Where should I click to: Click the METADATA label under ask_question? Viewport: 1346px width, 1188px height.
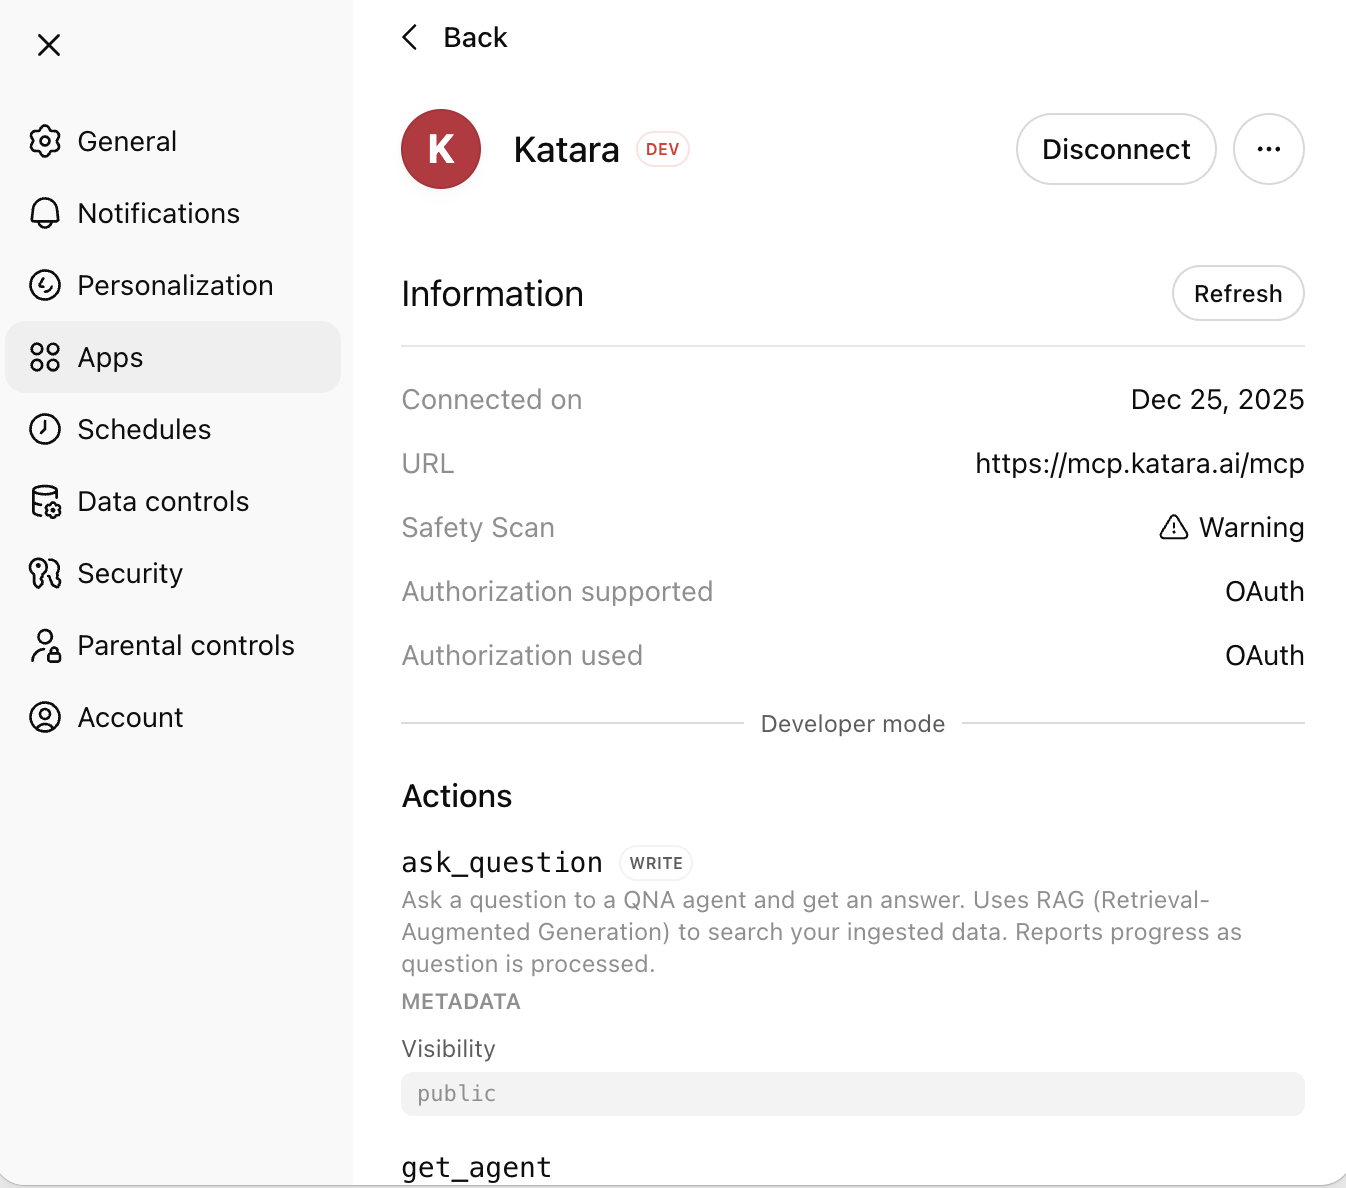461,1001
